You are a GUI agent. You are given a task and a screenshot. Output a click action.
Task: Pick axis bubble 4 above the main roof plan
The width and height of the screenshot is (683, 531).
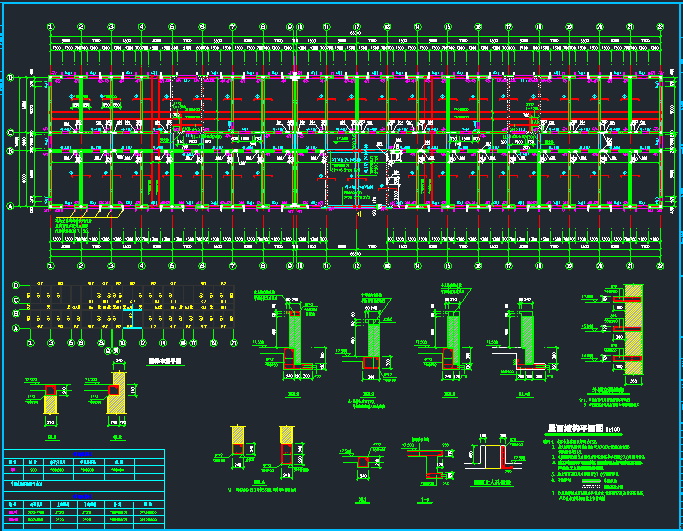142,27
